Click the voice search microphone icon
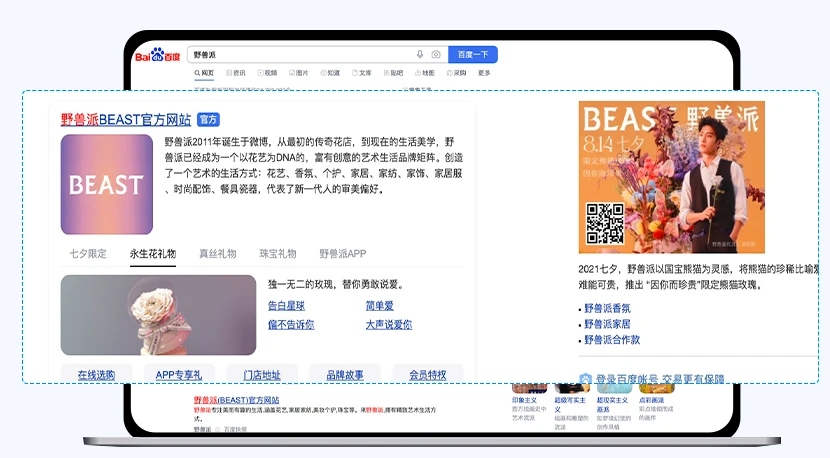Screen dimensions: 830x458 coord(420,55)
